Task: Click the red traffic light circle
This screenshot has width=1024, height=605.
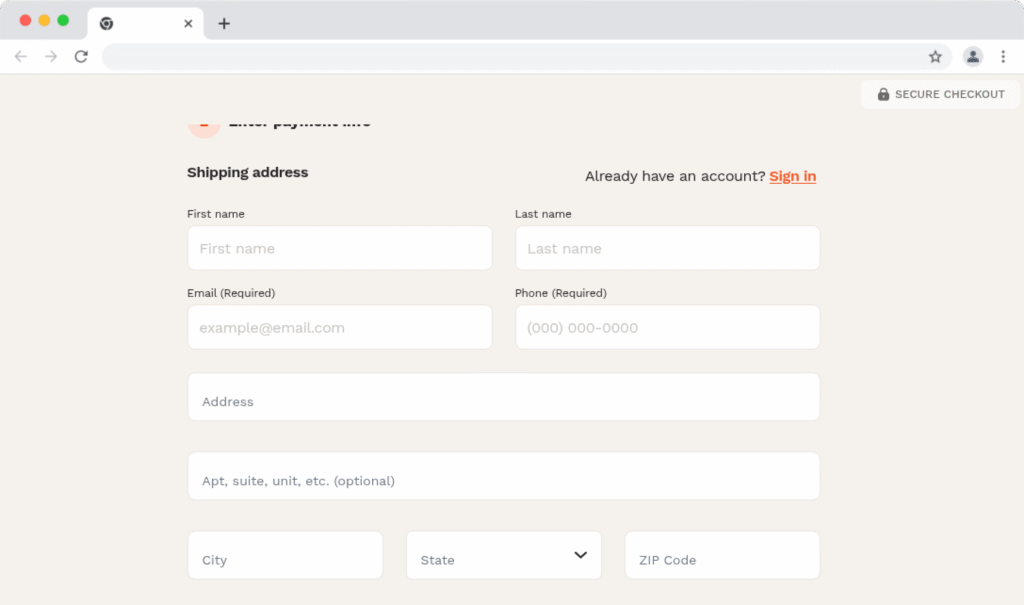Action: point(24,18)
